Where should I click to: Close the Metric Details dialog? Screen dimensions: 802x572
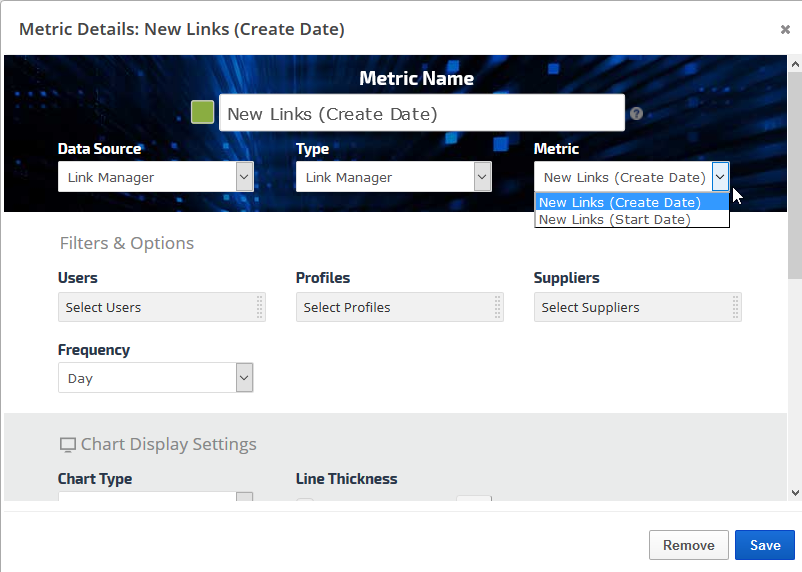[785, 29]
